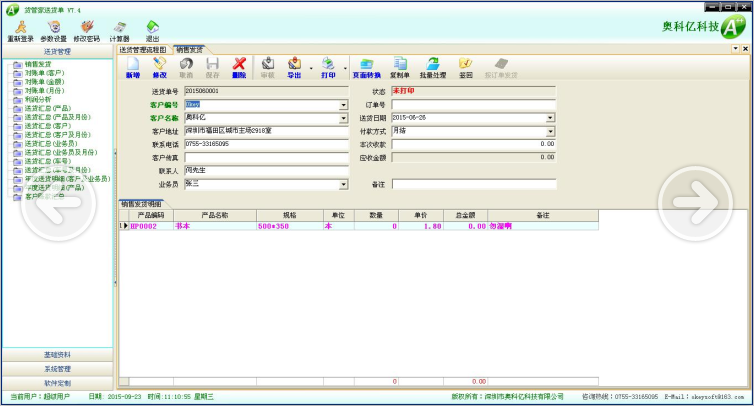Open the 送货日期 date picker dropdown

(x=550, y=118)
